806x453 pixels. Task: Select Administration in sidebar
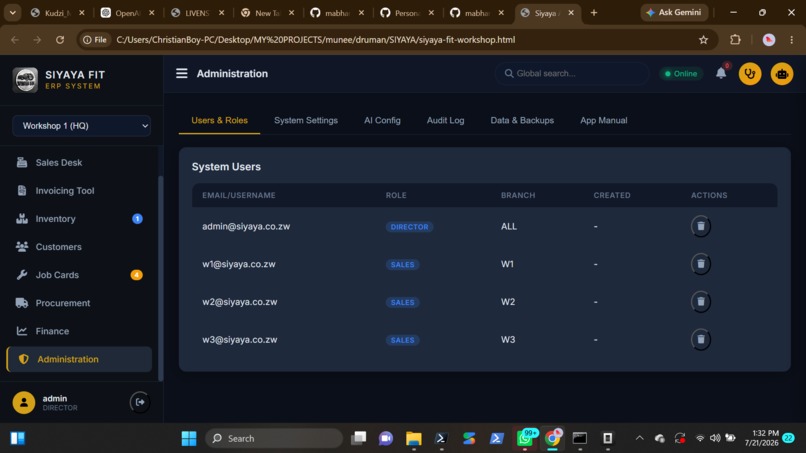80,359
